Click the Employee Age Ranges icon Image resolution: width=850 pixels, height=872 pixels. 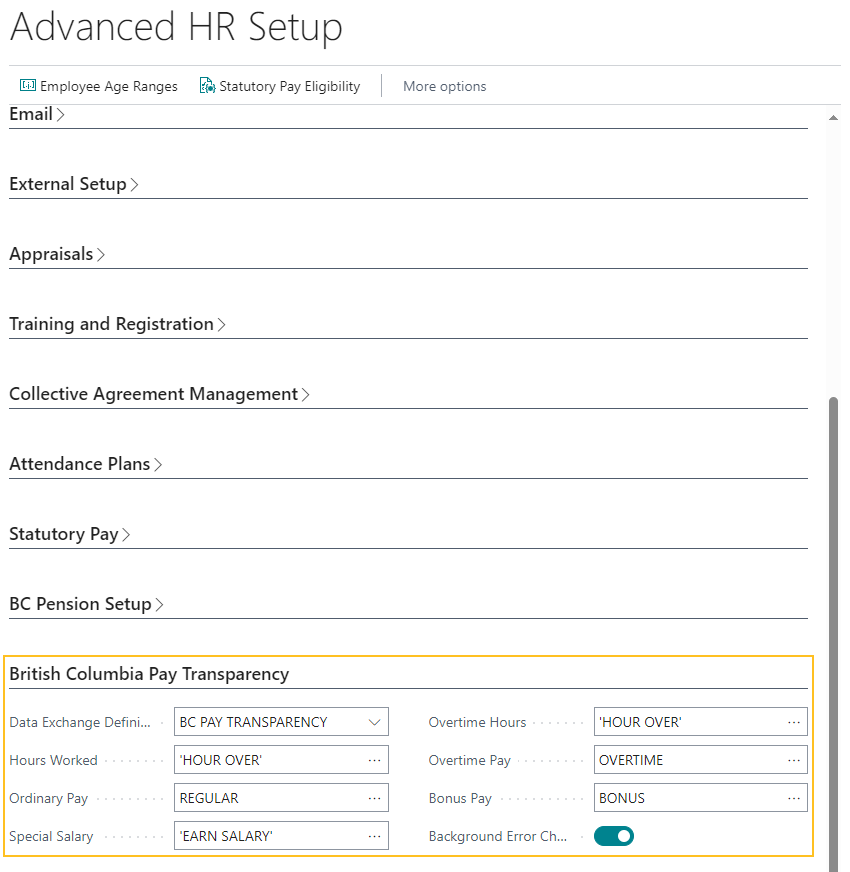click(x=31, y=86)
